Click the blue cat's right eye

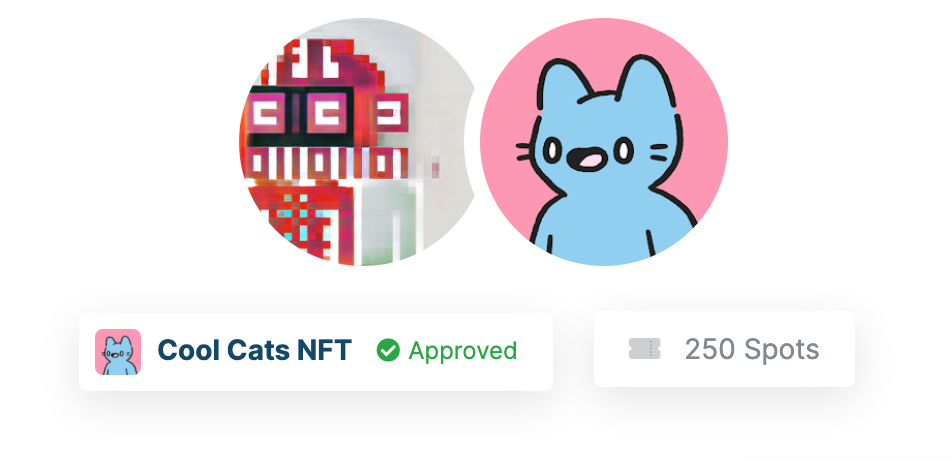tap(623, 150)
